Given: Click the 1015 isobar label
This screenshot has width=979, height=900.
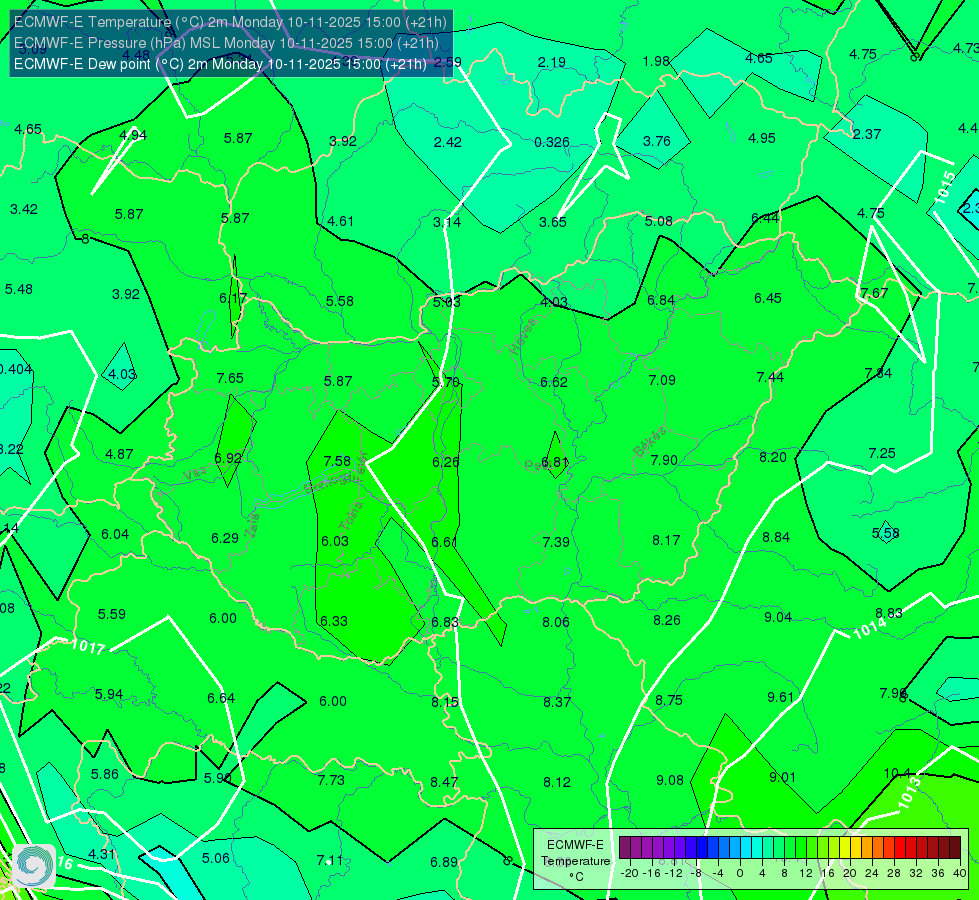Looking at the screenshot, I should tap(944, 187).
